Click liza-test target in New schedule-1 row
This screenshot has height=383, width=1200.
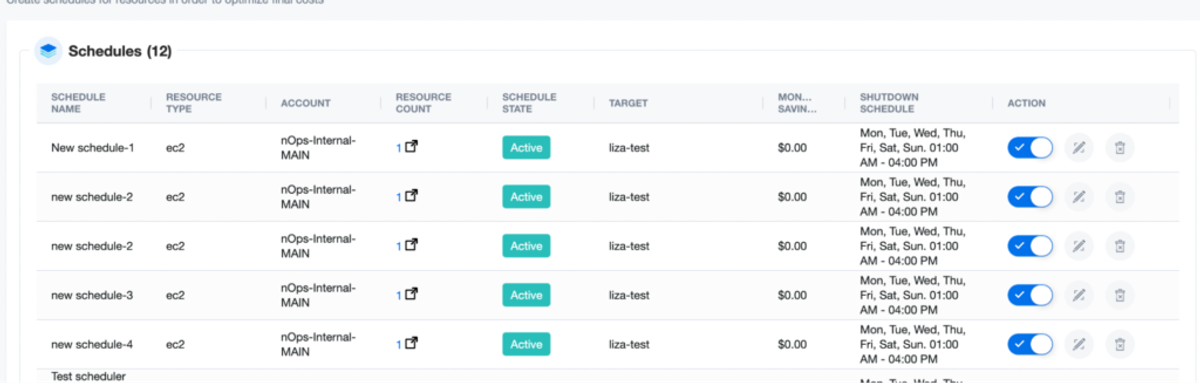click(629, 148)
